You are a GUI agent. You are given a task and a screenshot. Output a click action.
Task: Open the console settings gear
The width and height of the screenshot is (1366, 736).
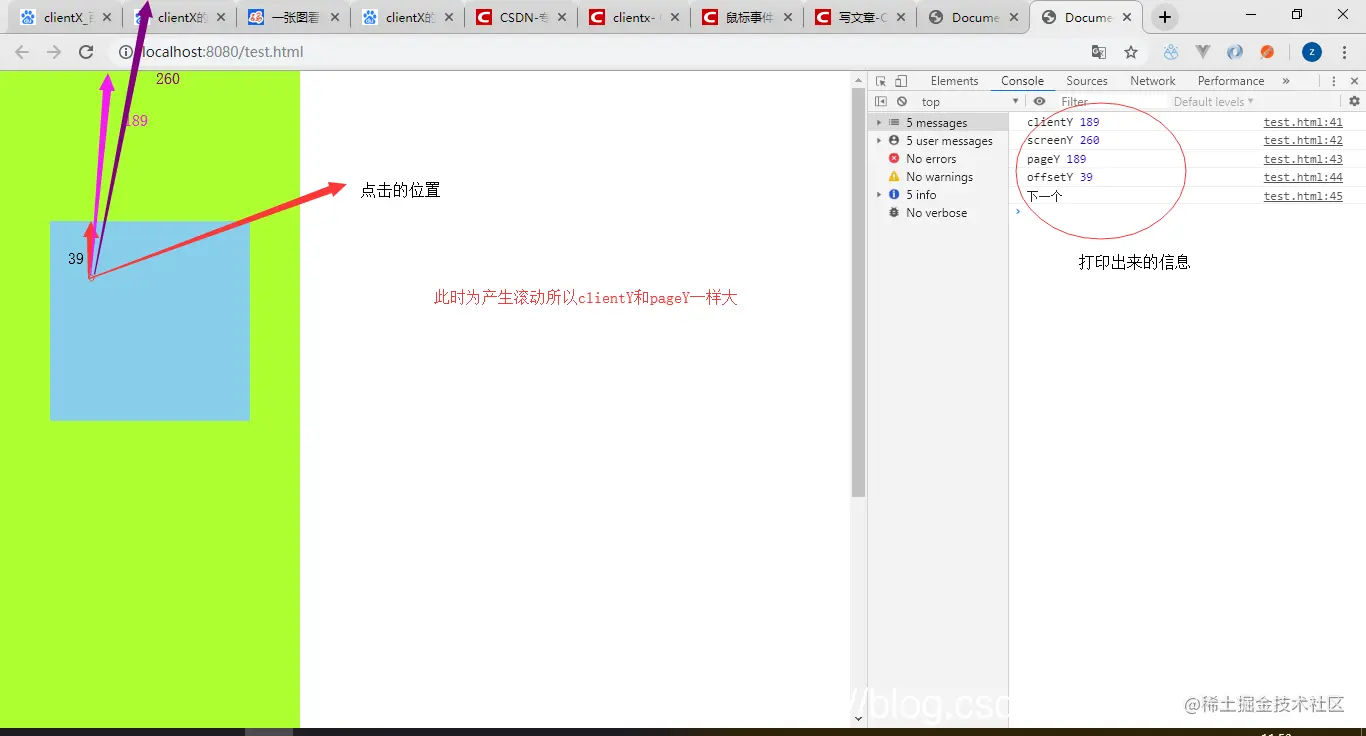[x=1354, y=101]
